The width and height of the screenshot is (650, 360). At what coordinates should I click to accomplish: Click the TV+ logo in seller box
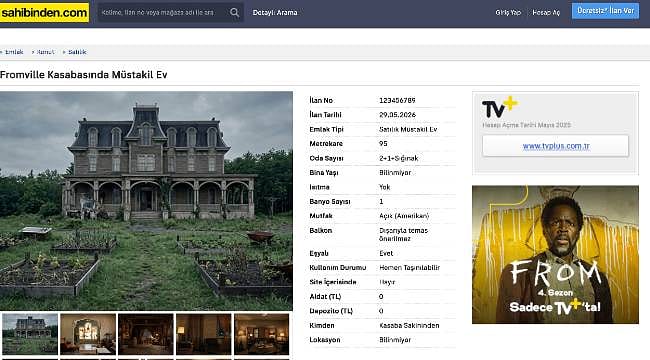(500, 107)
